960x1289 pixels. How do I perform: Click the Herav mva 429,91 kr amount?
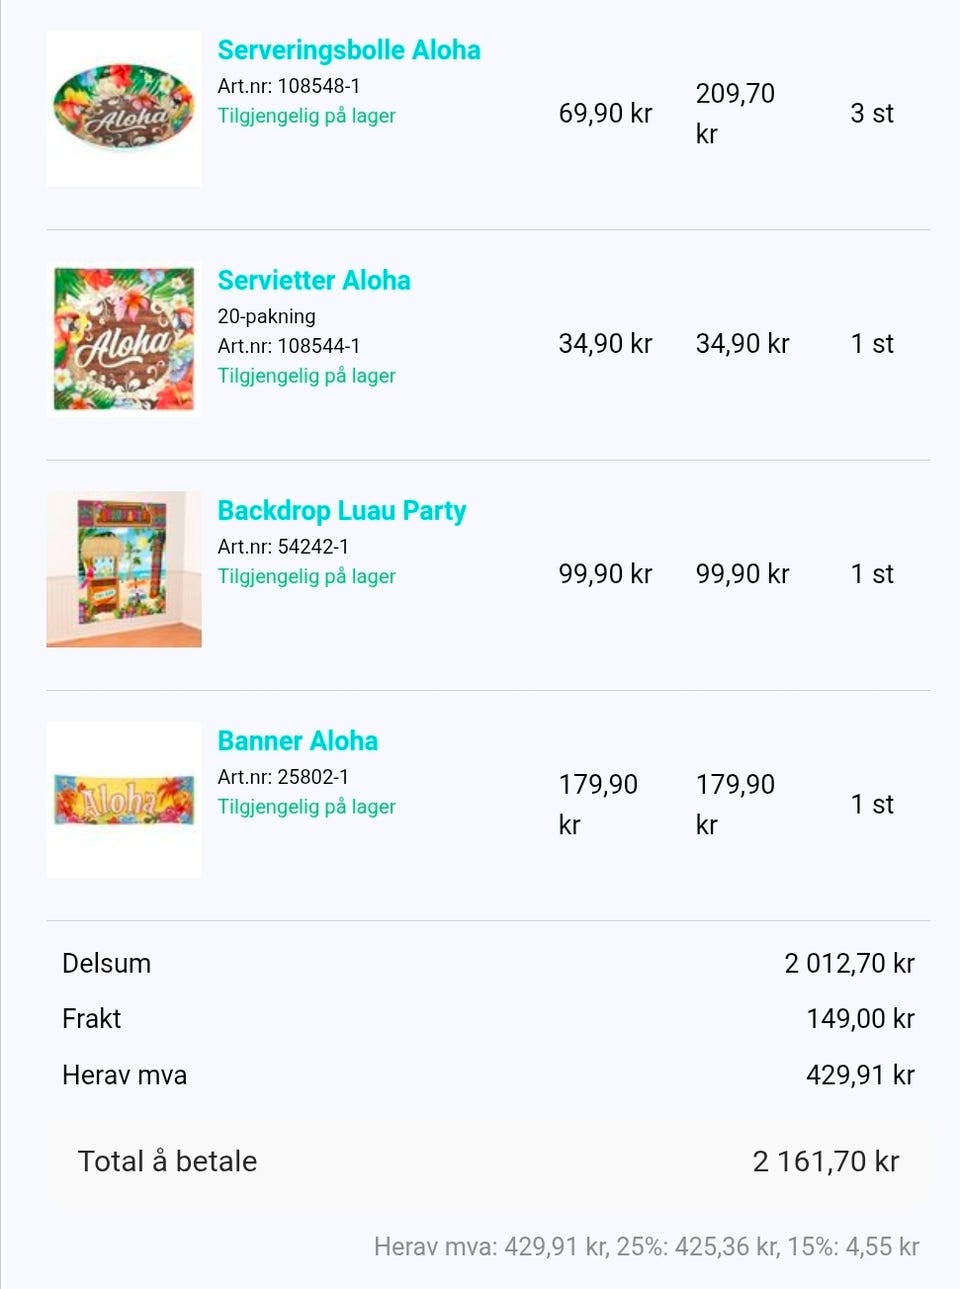click(x=861, y=1075)
